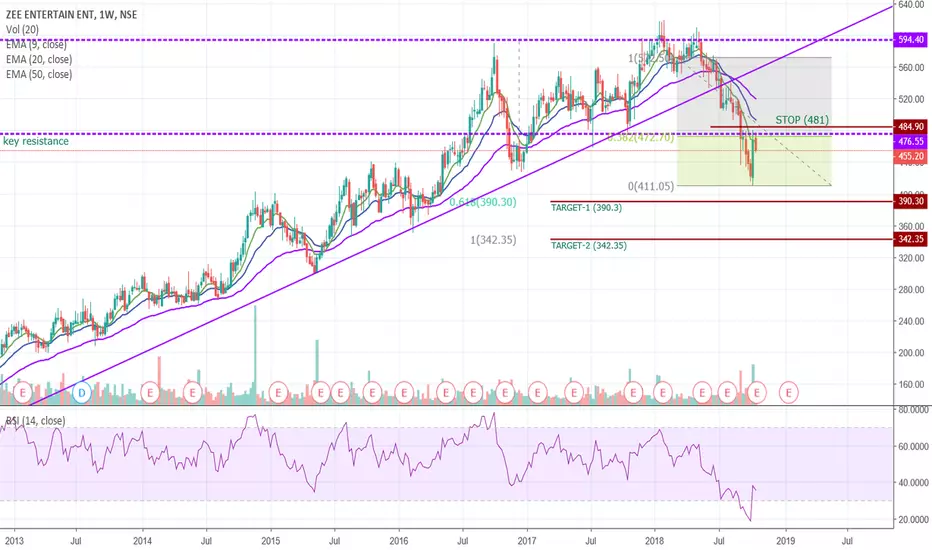The width and height of the screenshot is (932, 550).
Task: Click the 455.20 current price tag
Action: pos(911,156)
